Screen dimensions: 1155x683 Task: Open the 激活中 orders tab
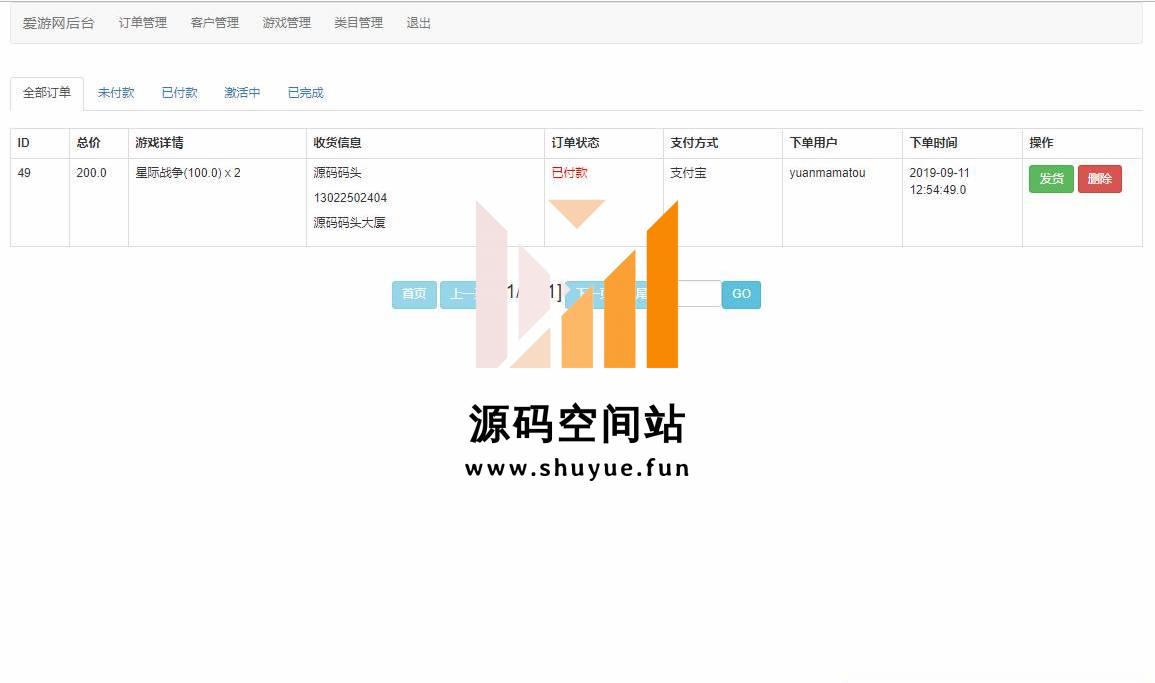click(242, 93)
